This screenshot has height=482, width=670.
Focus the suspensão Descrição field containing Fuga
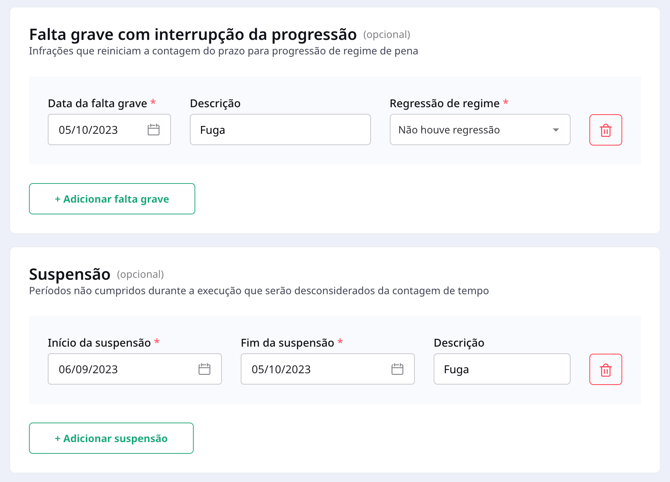[x=502, y=369]
